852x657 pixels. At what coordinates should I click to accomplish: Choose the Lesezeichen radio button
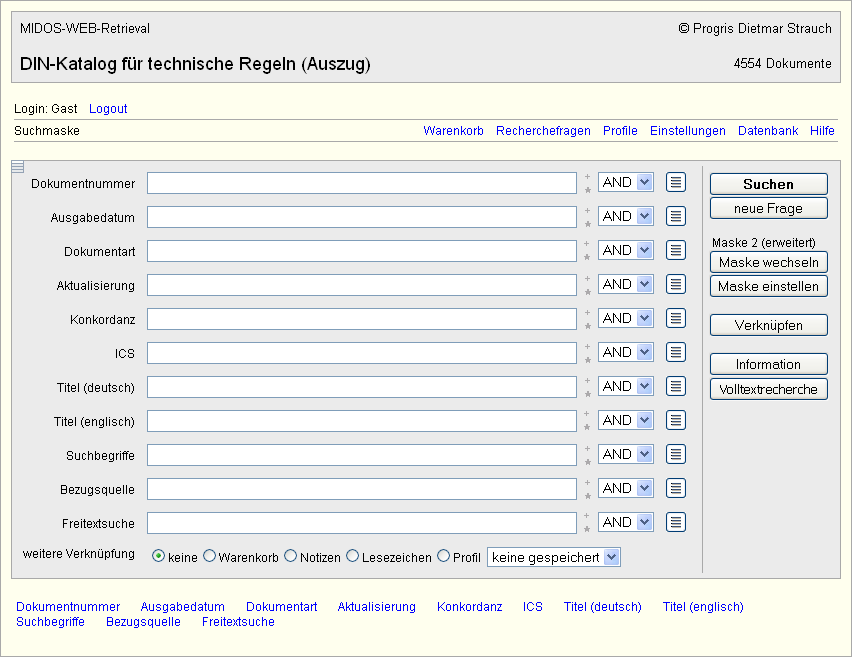coord(353,556)
